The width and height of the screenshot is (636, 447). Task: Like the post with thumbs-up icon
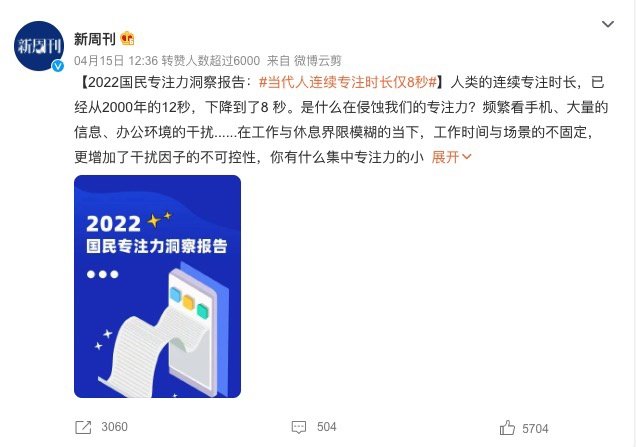(x=507, y=428)
